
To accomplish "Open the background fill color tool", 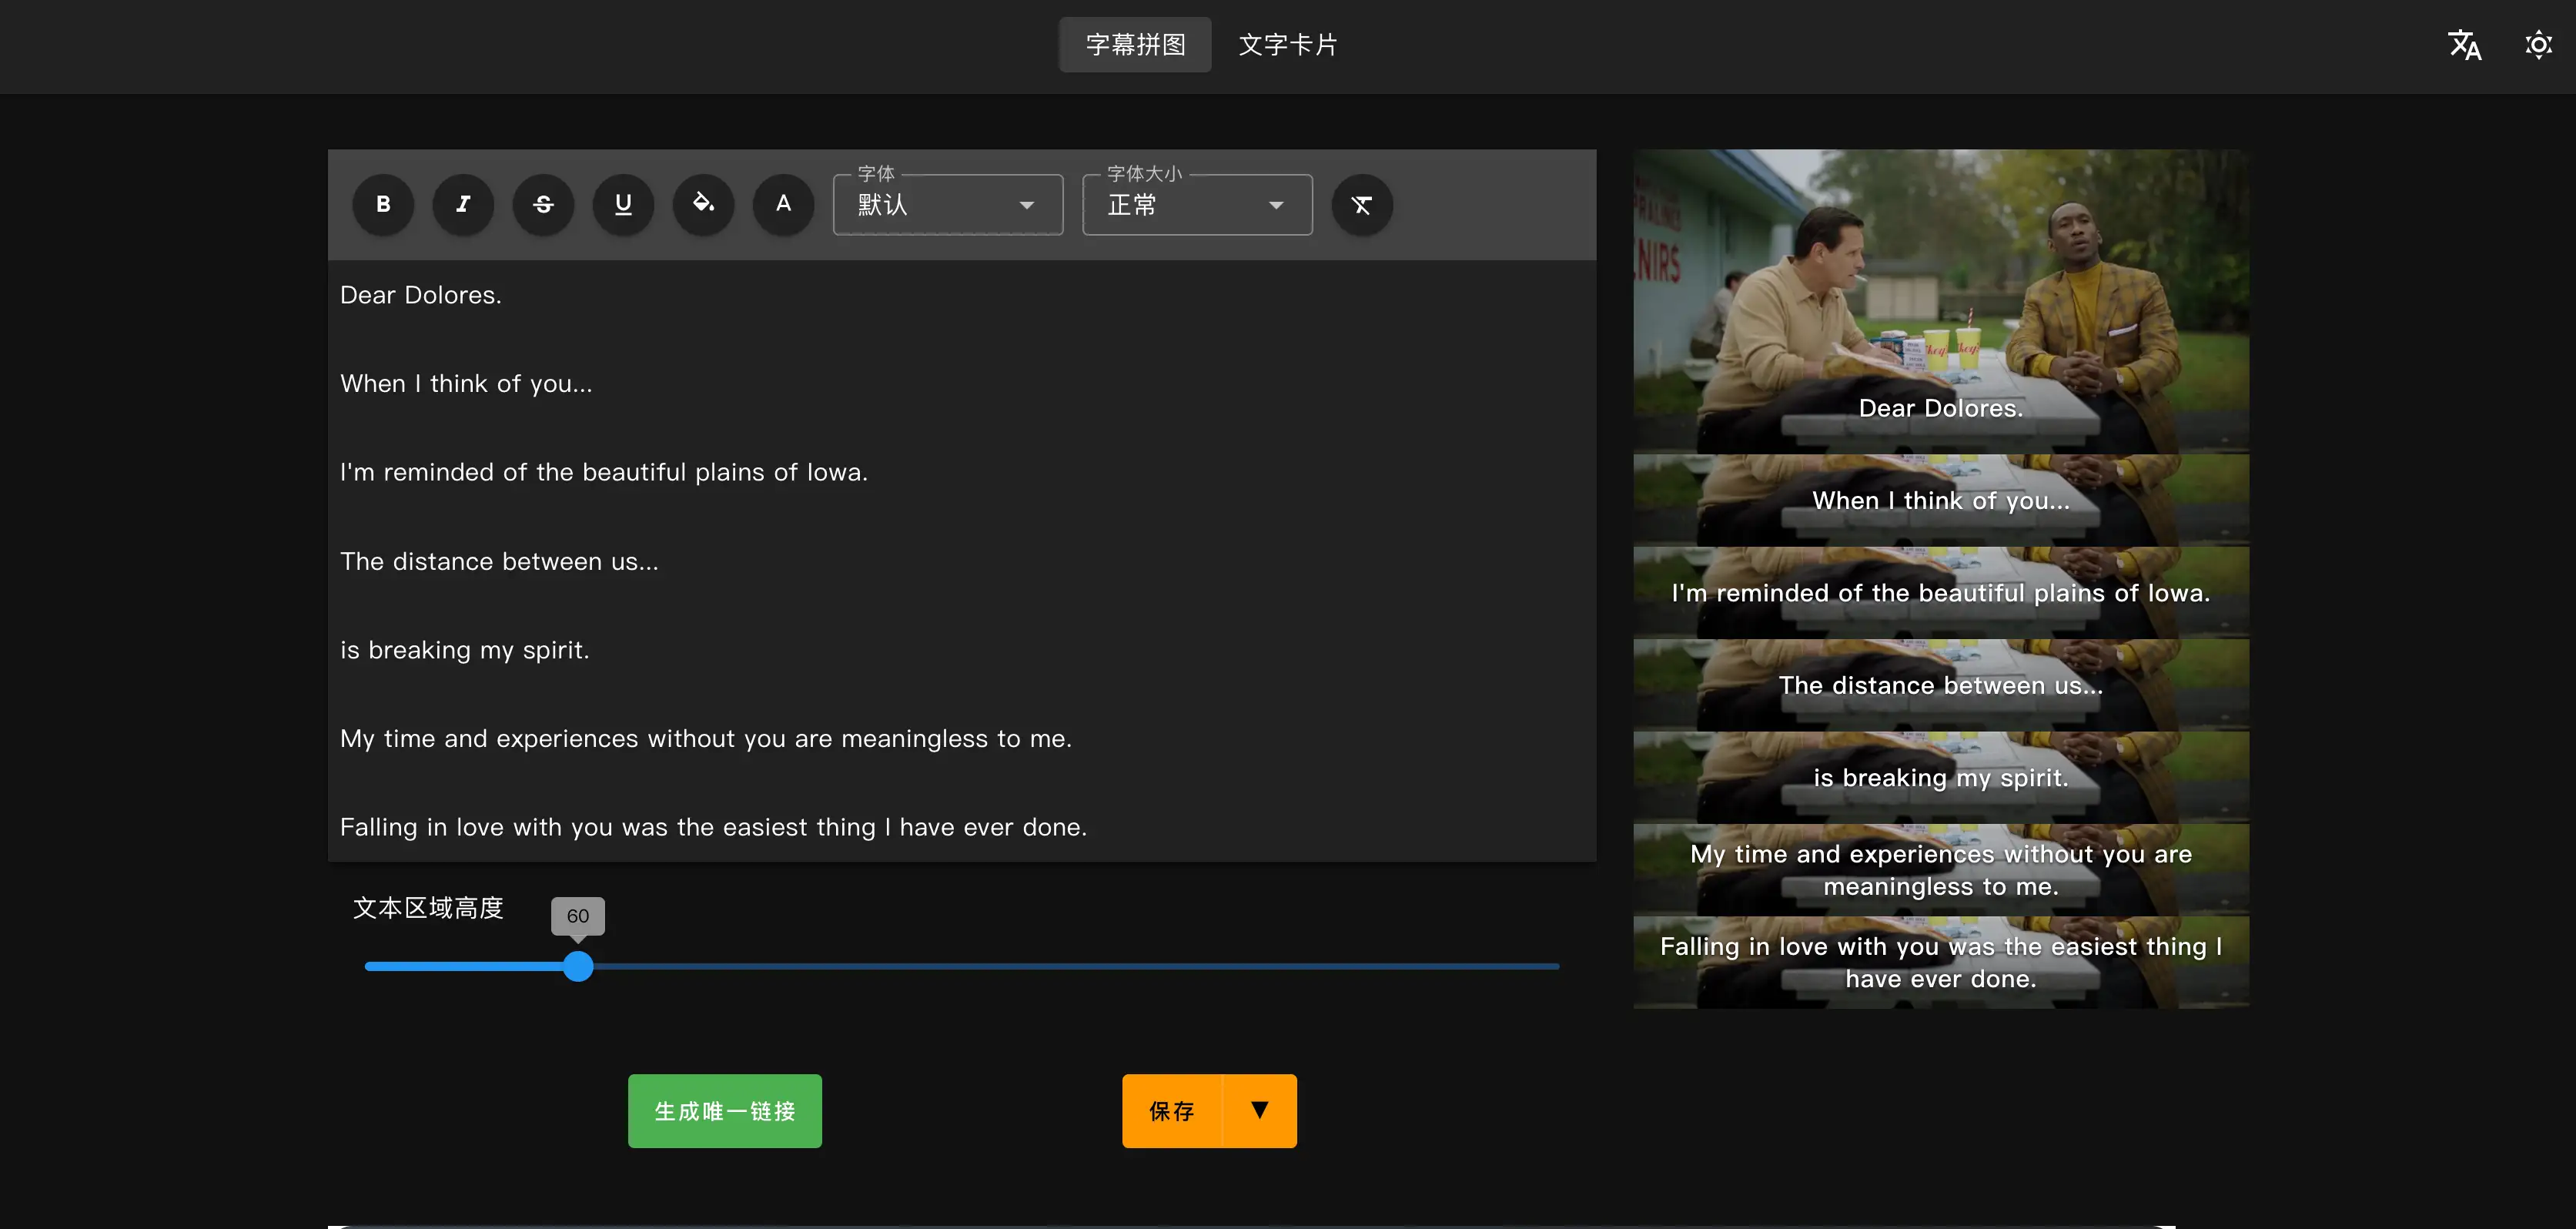I will coord(703,205).
